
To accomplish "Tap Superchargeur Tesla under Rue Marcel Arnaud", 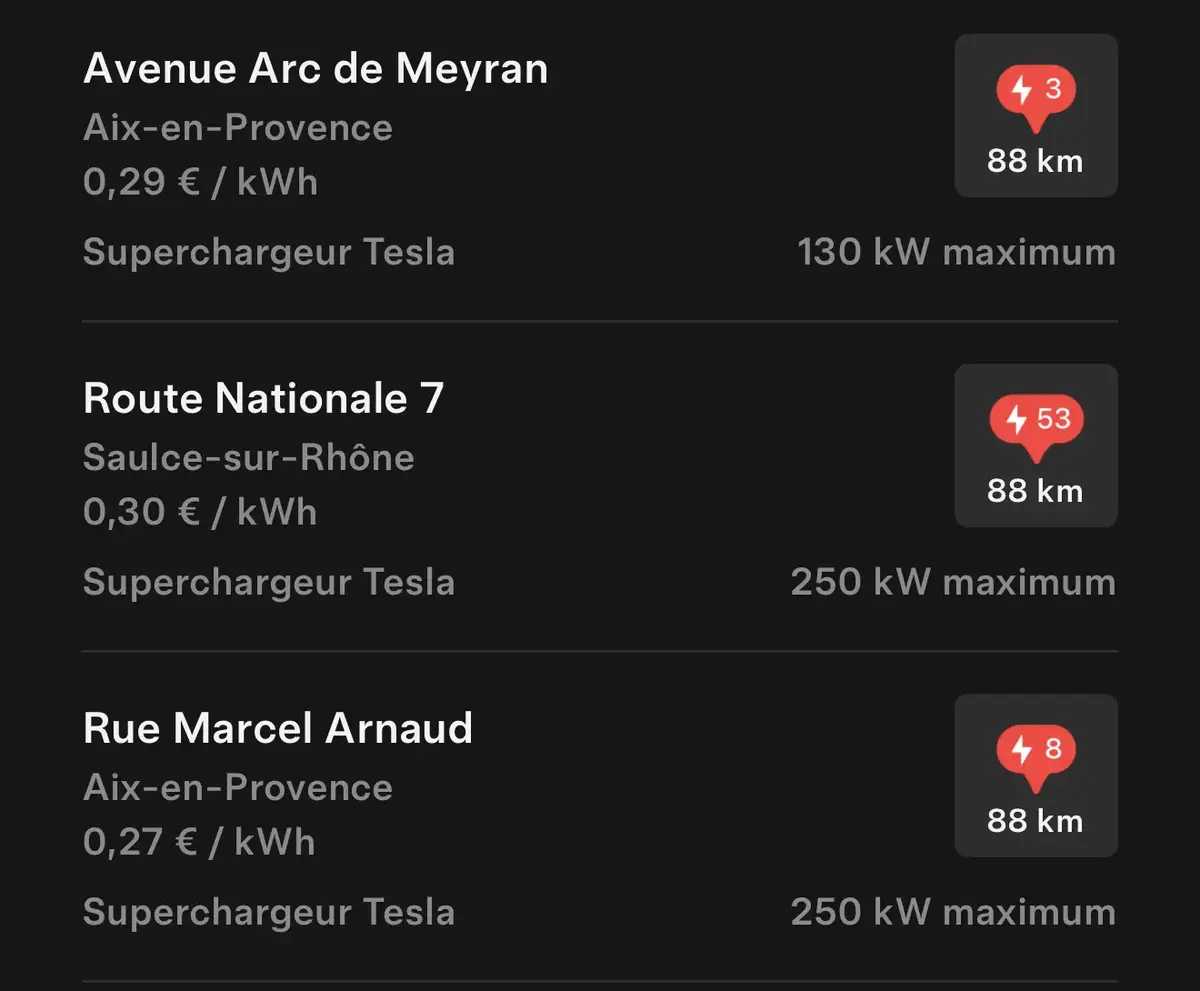I will [269, 912].
